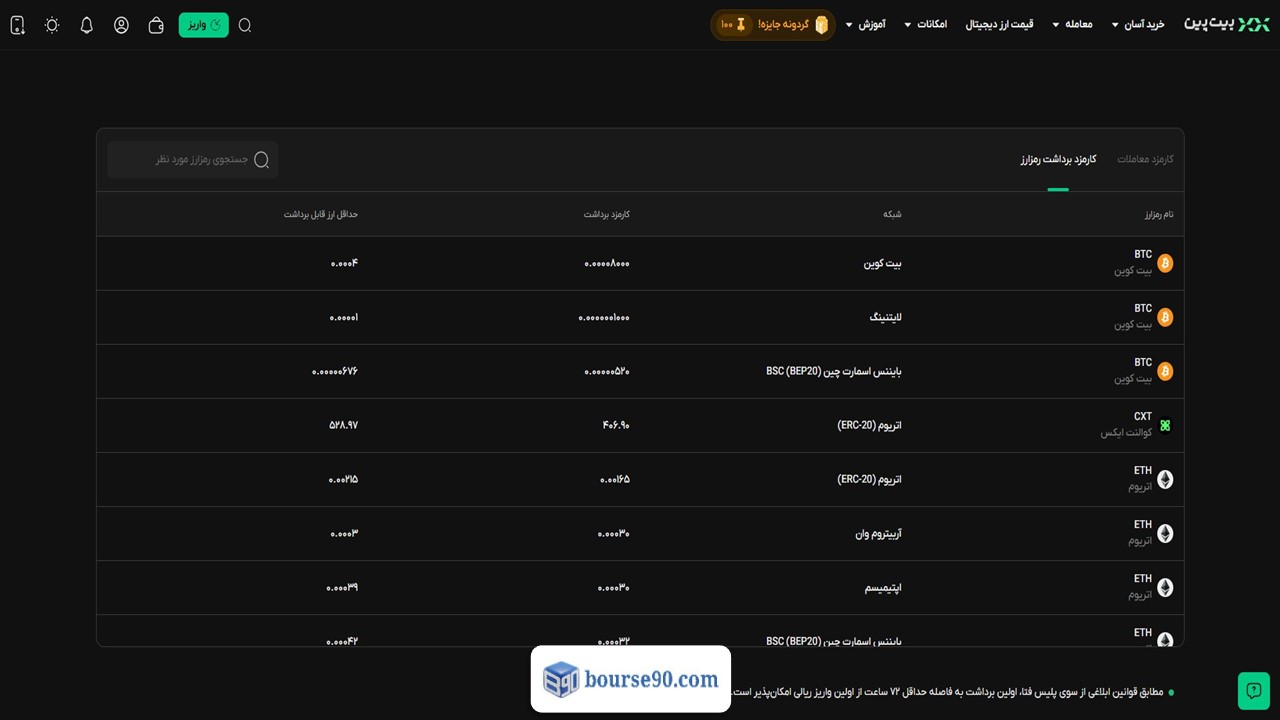The height and width of the screenshot is (720, 1280).
Task: Open the گردونه جایزه prize wheel button
Action: point(772,24)
